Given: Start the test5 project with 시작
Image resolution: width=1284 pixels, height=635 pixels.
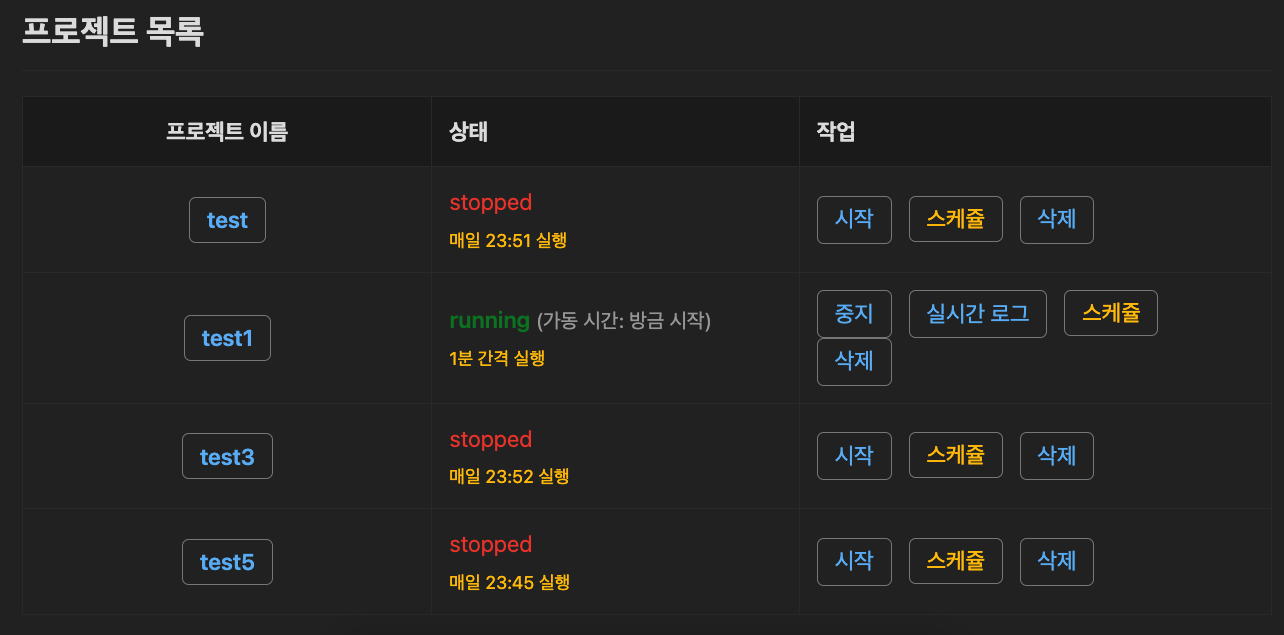Looking at the screenshot, I should [854, 561].
